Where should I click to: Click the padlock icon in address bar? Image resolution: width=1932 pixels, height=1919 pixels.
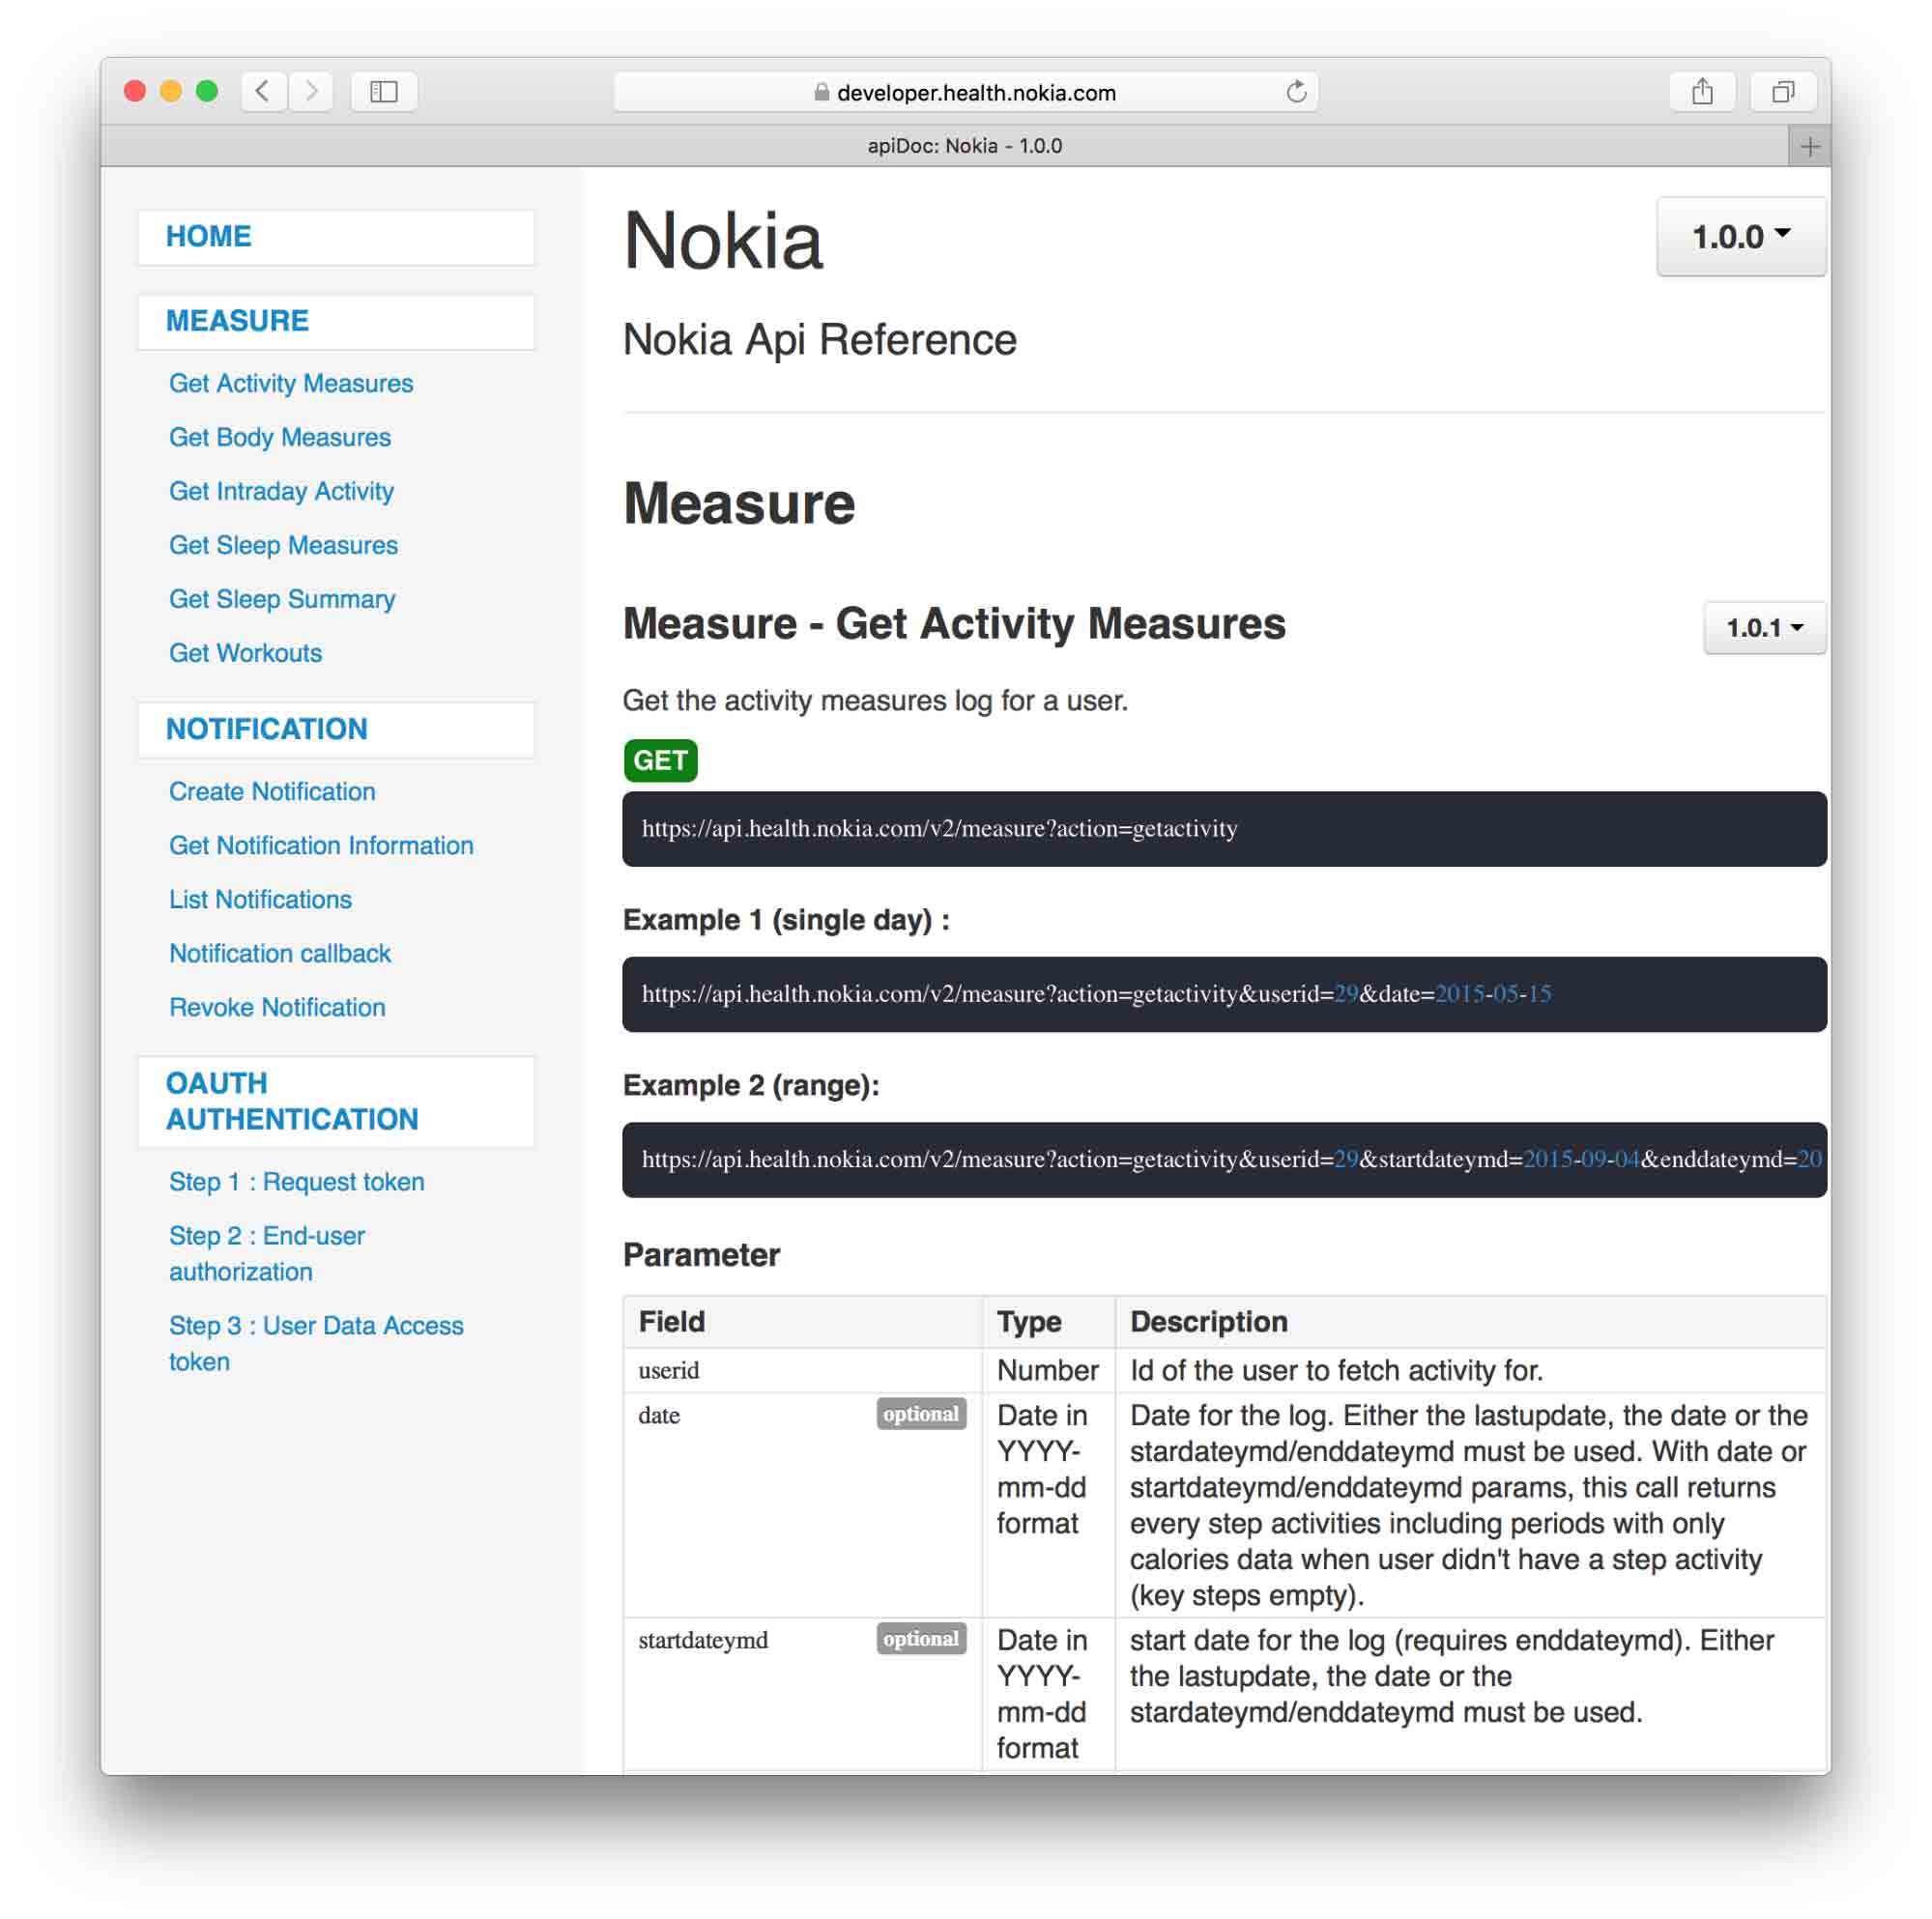(821, 92)
